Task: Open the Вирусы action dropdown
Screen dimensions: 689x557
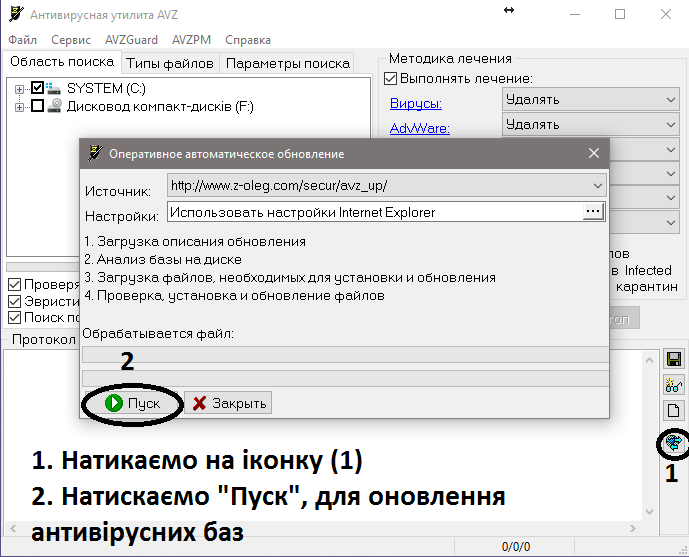Action: point(670,99)
